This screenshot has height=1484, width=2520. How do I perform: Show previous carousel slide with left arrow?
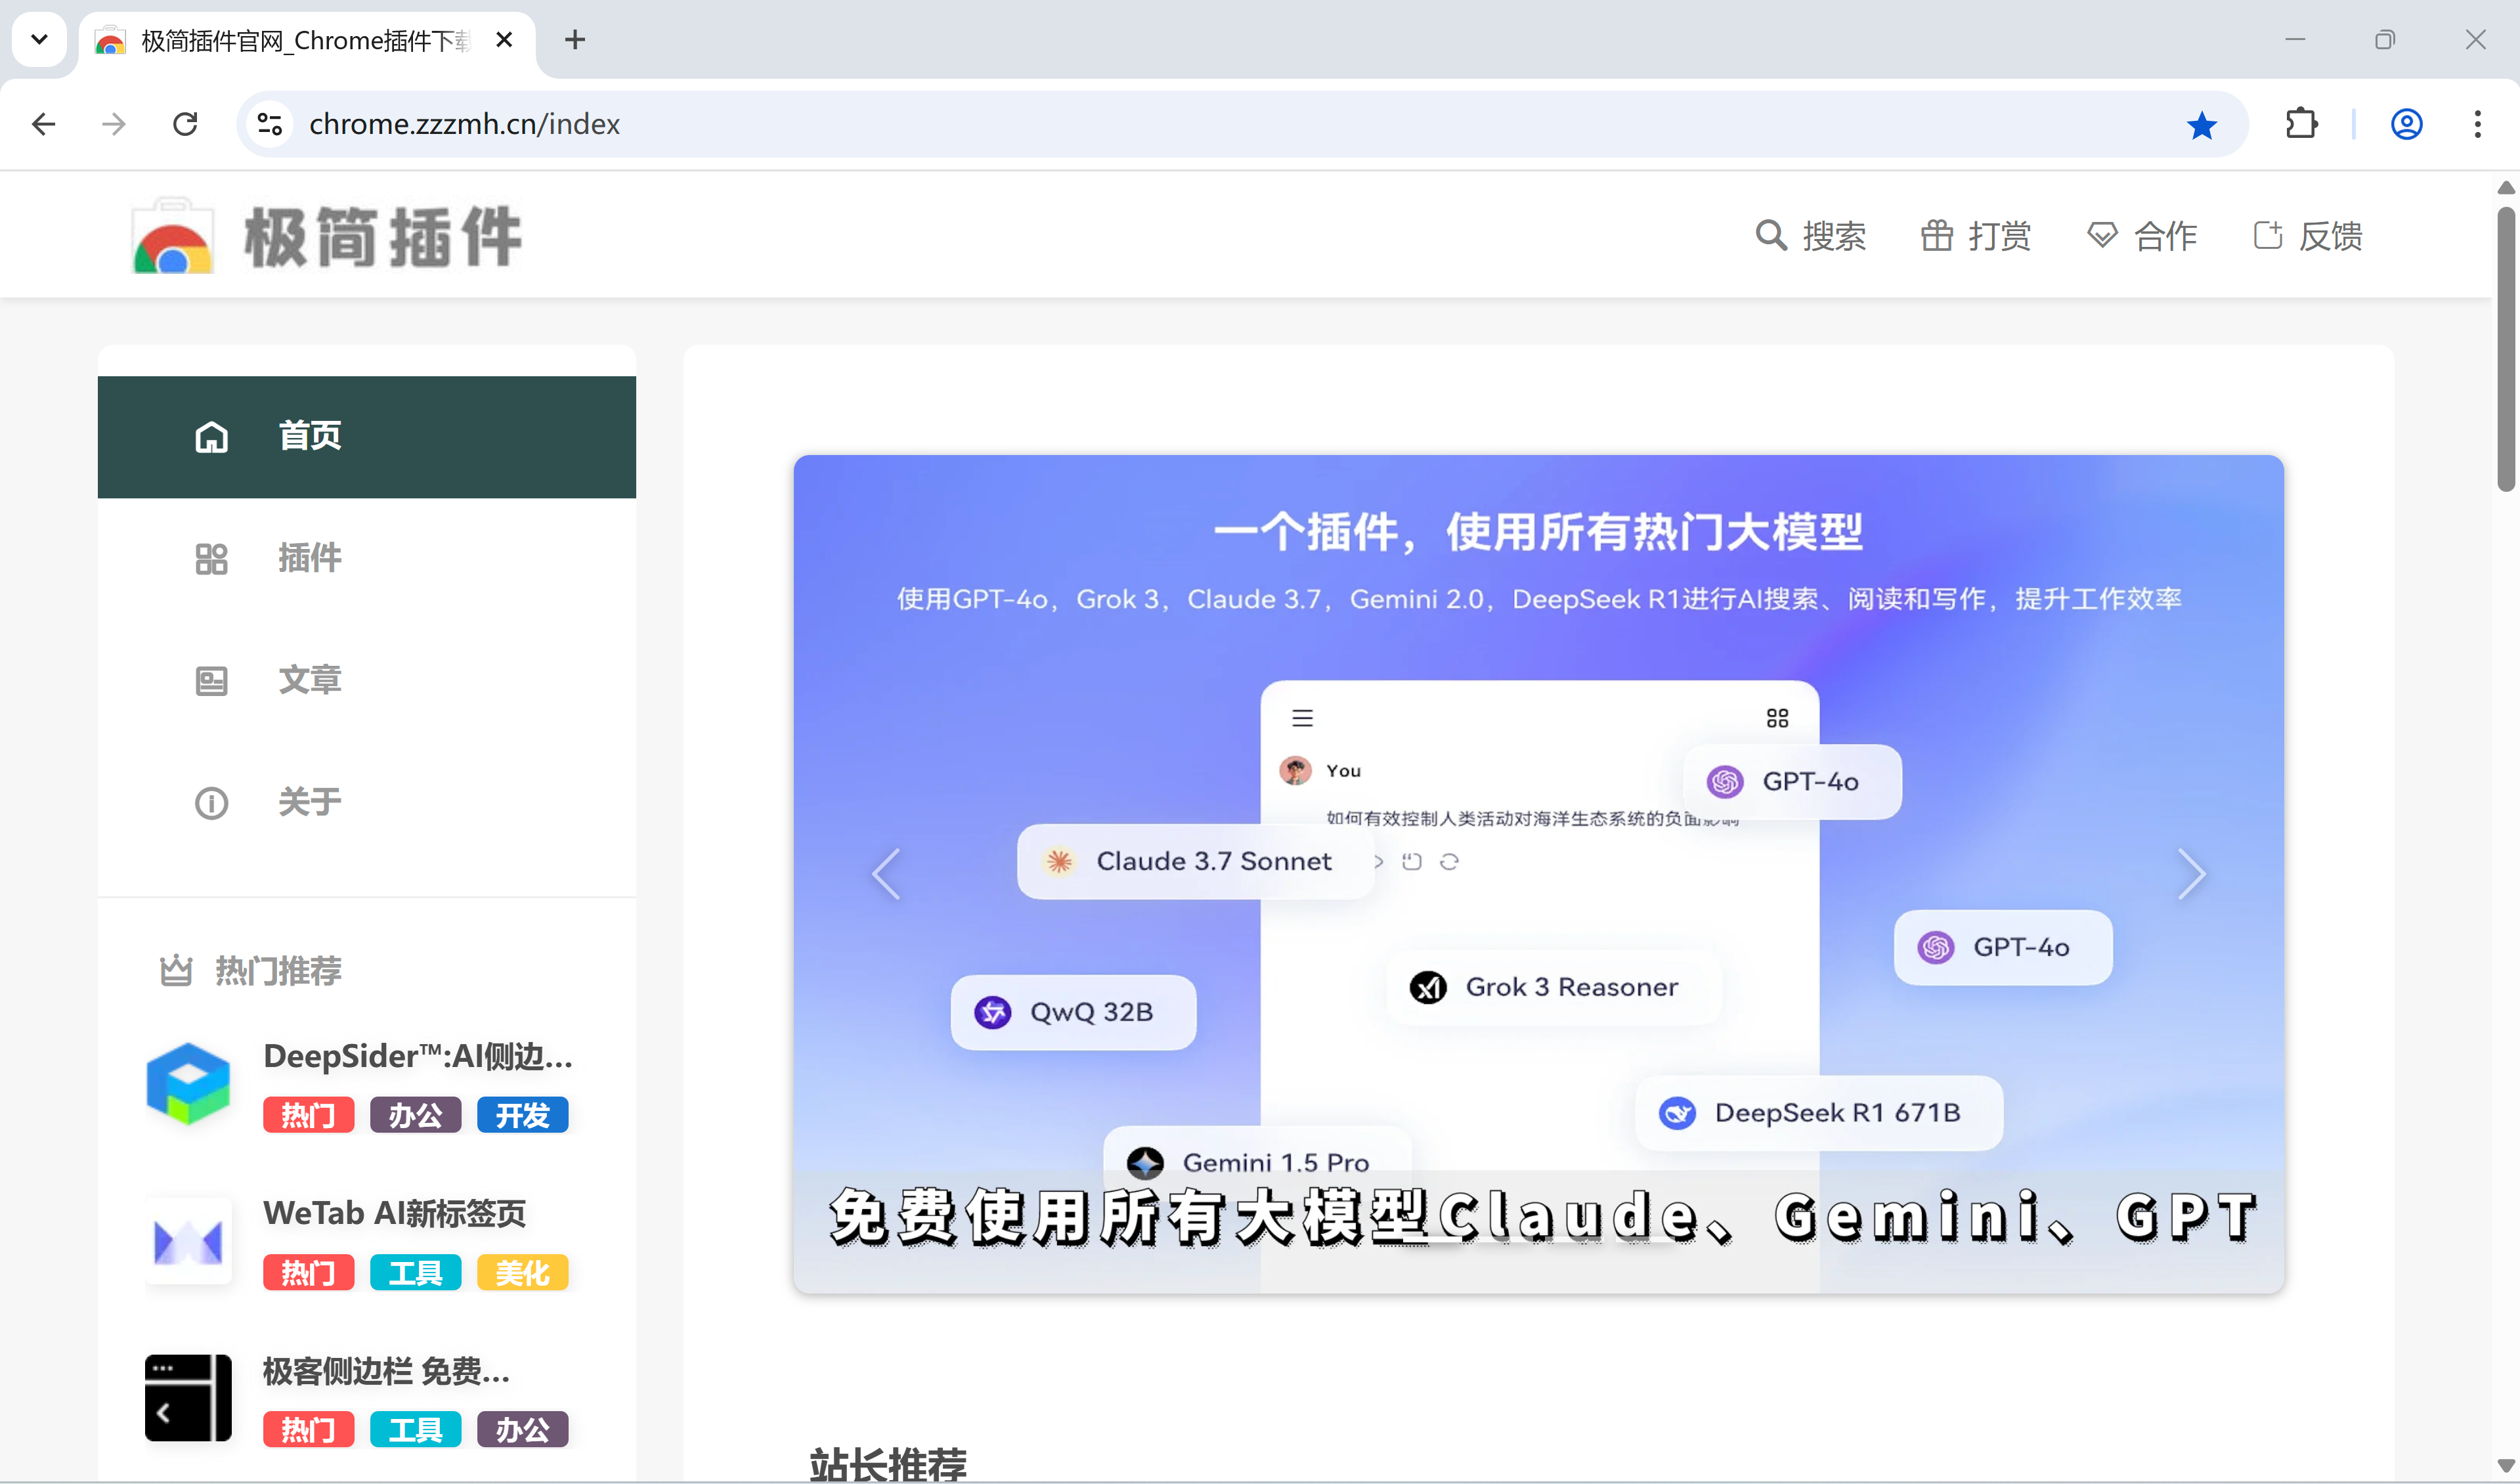(886, 874)
